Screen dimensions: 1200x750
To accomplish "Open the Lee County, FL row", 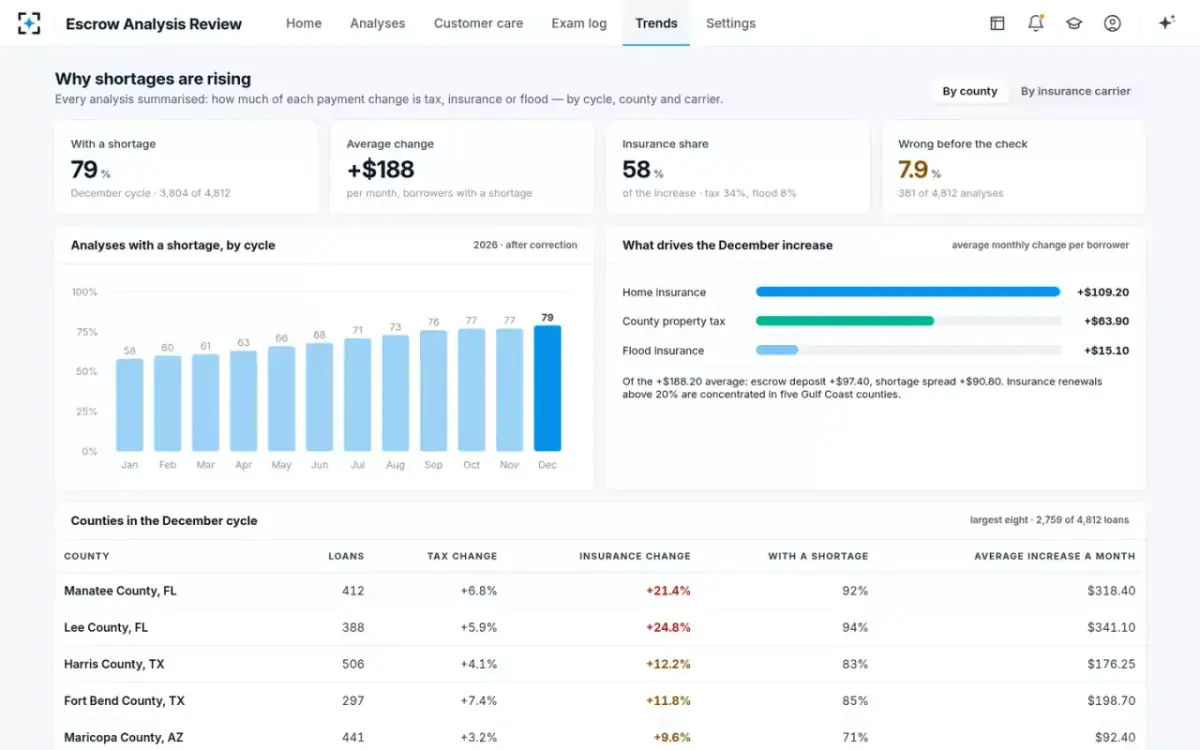I will point(600,627).
